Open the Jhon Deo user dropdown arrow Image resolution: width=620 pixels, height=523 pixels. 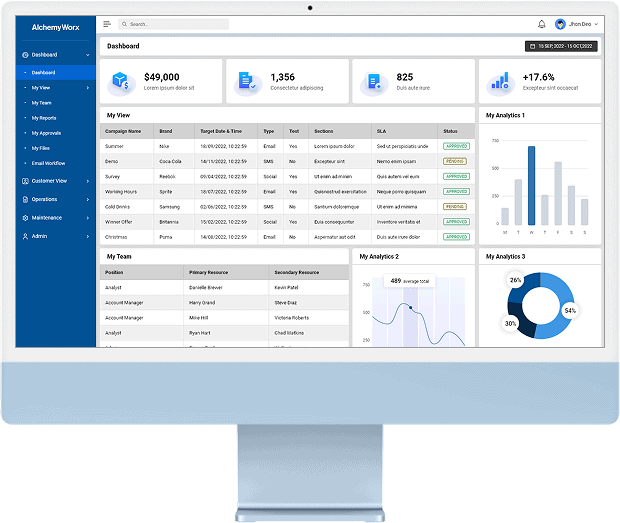[x=597, y=24]
